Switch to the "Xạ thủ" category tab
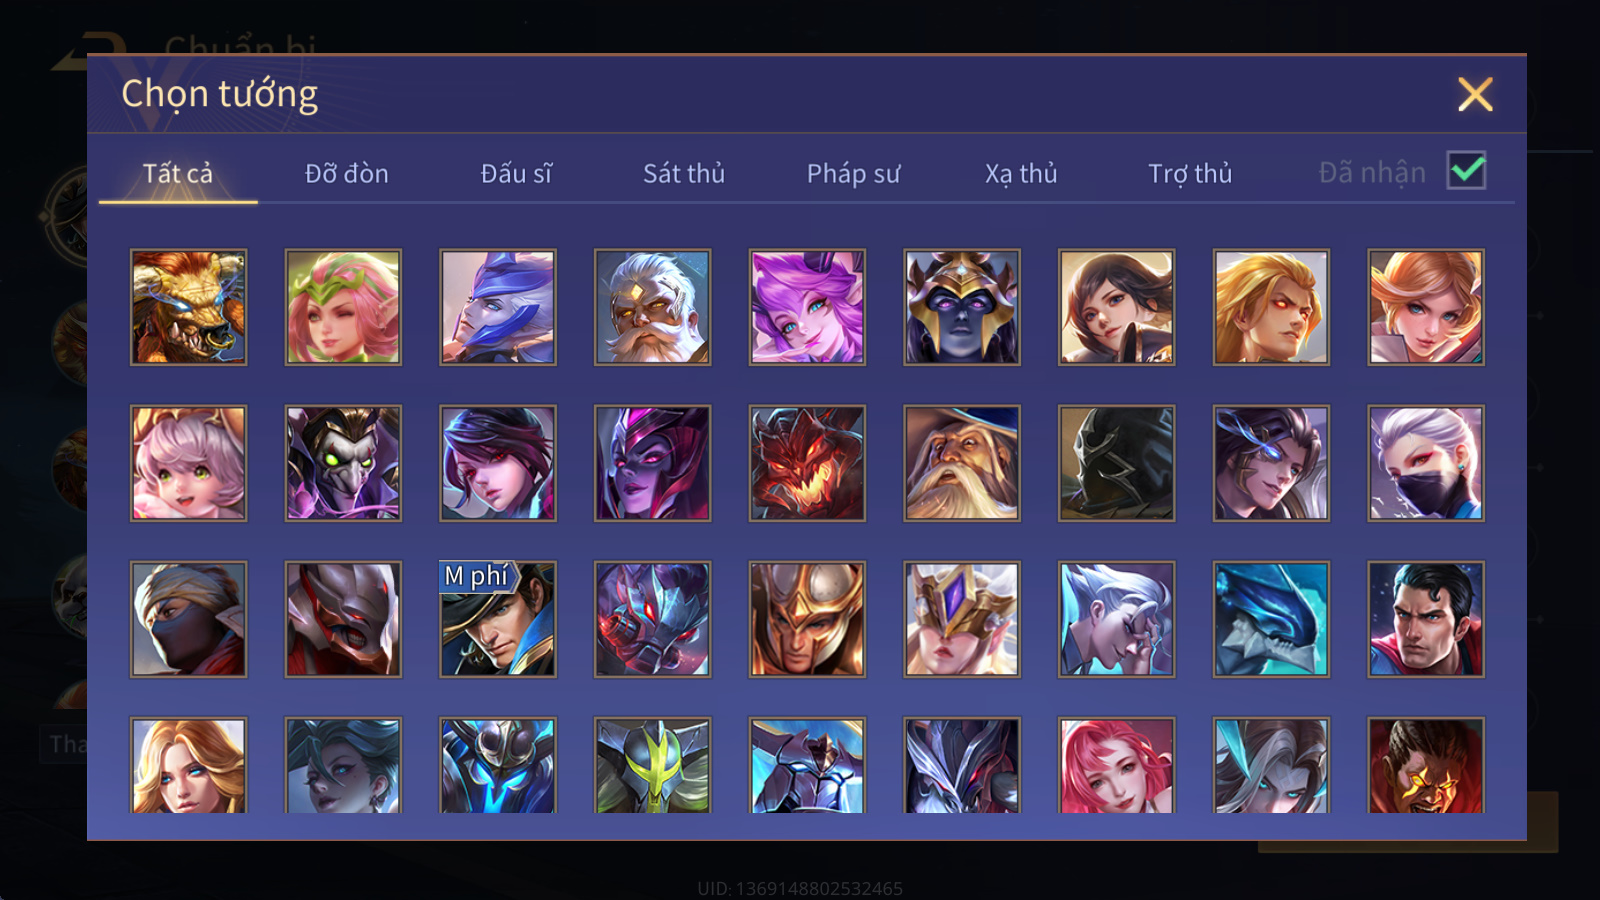Viewport: 1600px width, 900px height. click(1021, 173)
